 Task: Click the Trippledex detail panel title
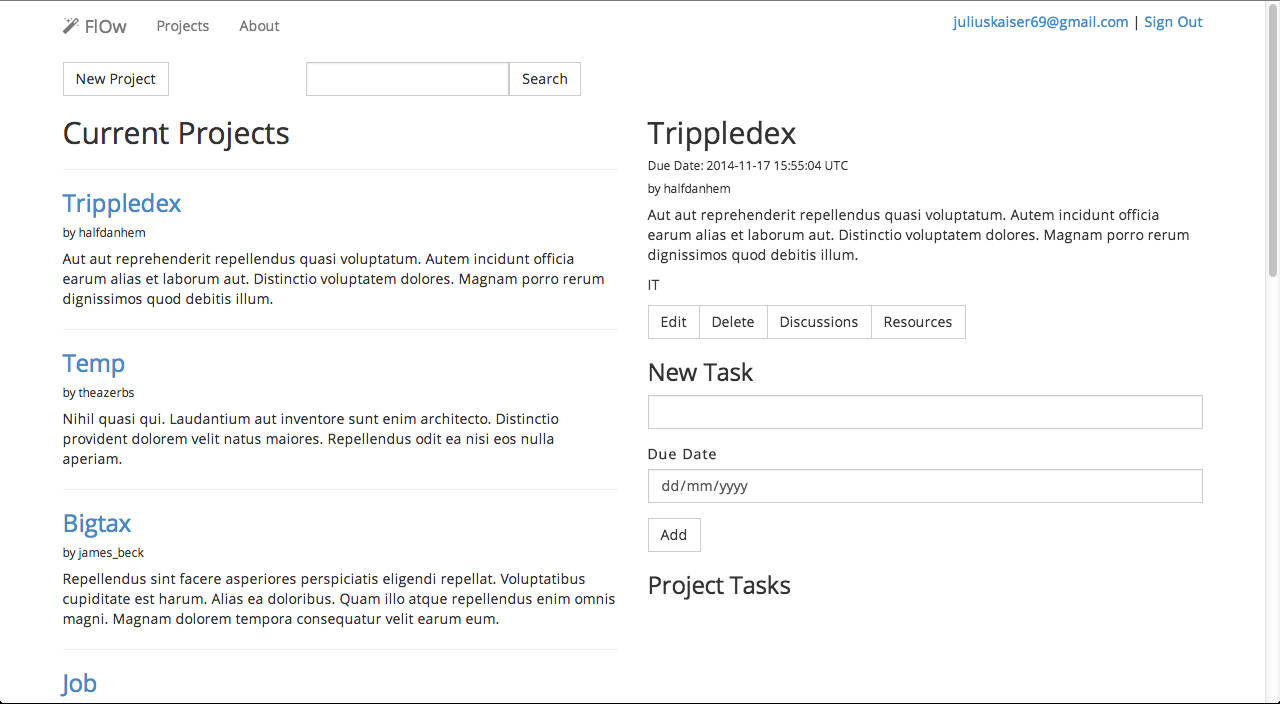coord(722,134)
